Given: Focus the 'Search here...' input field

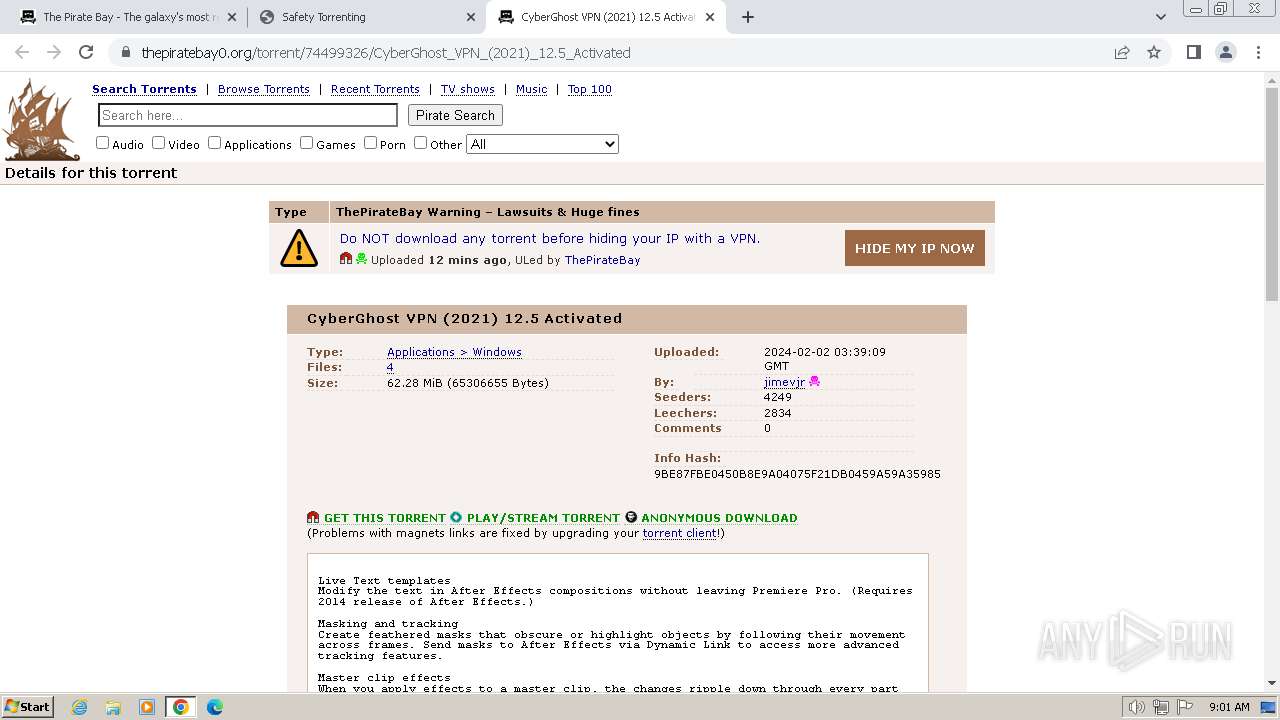Looking at the screenshot, I should 248,115.
